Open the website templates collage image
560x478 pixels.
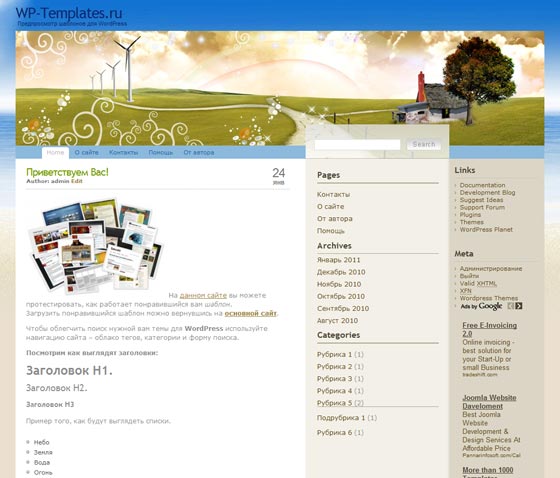(x=96, y=246)
